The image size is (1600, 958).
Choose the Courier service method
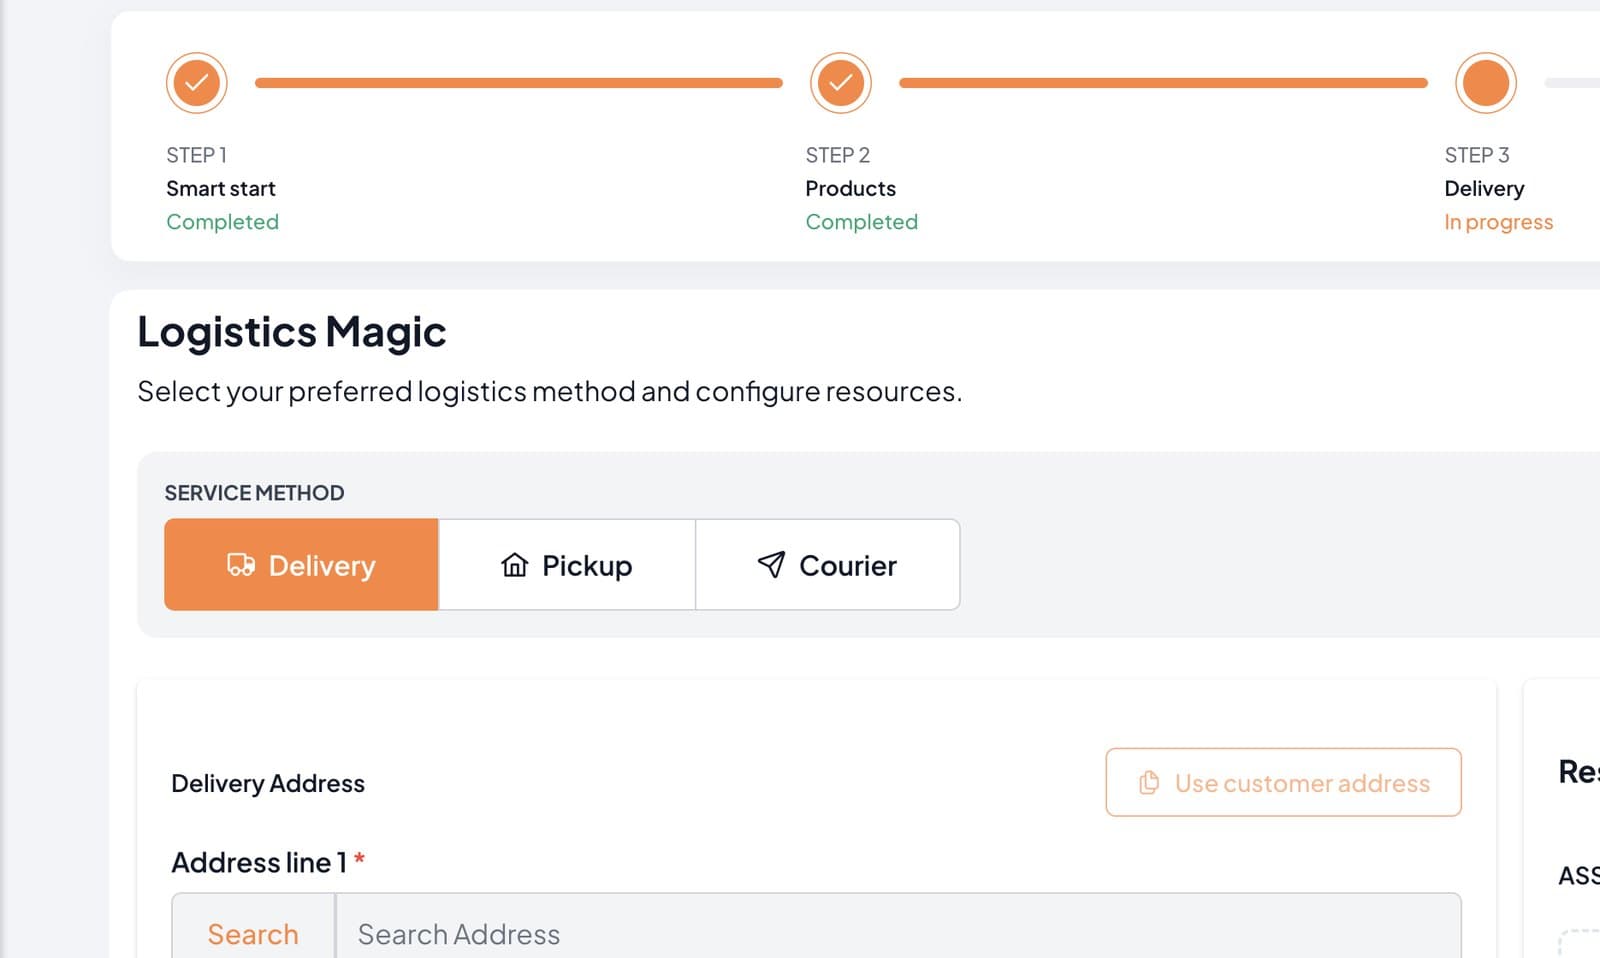tap(828, 565)
